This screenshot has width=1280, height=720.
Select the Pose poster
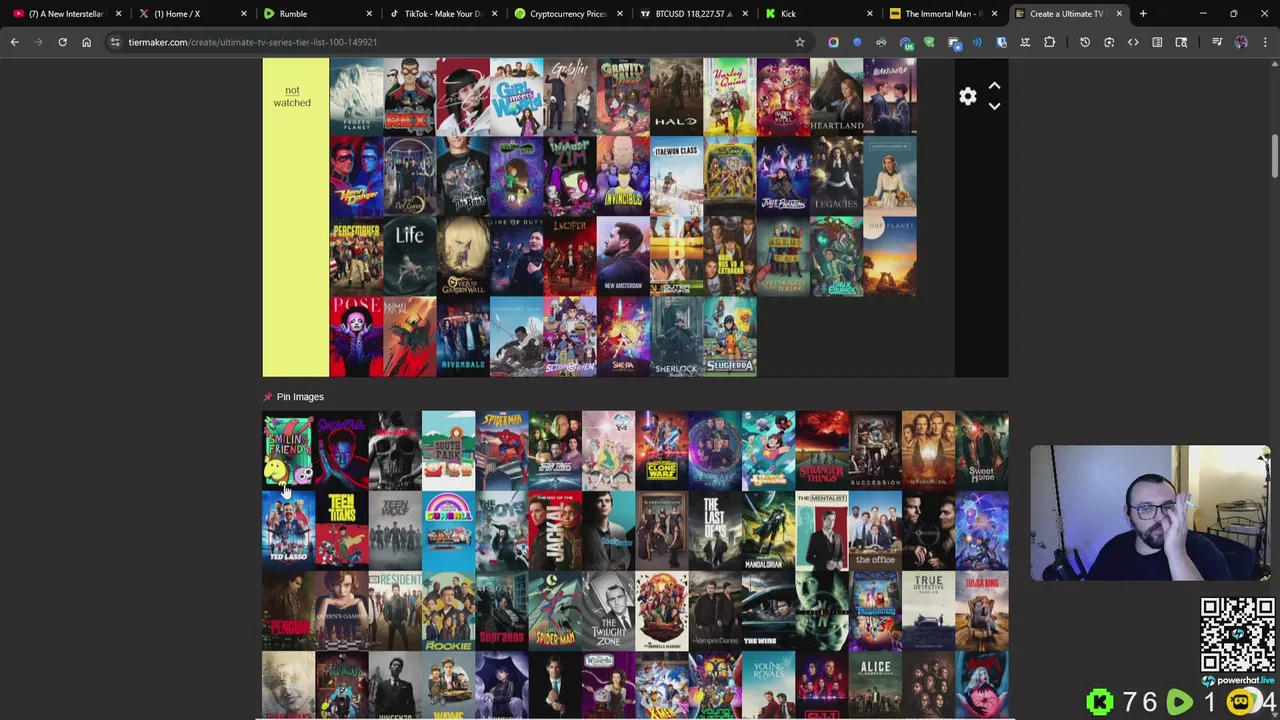pyautogui.click(x=356, y=337)
